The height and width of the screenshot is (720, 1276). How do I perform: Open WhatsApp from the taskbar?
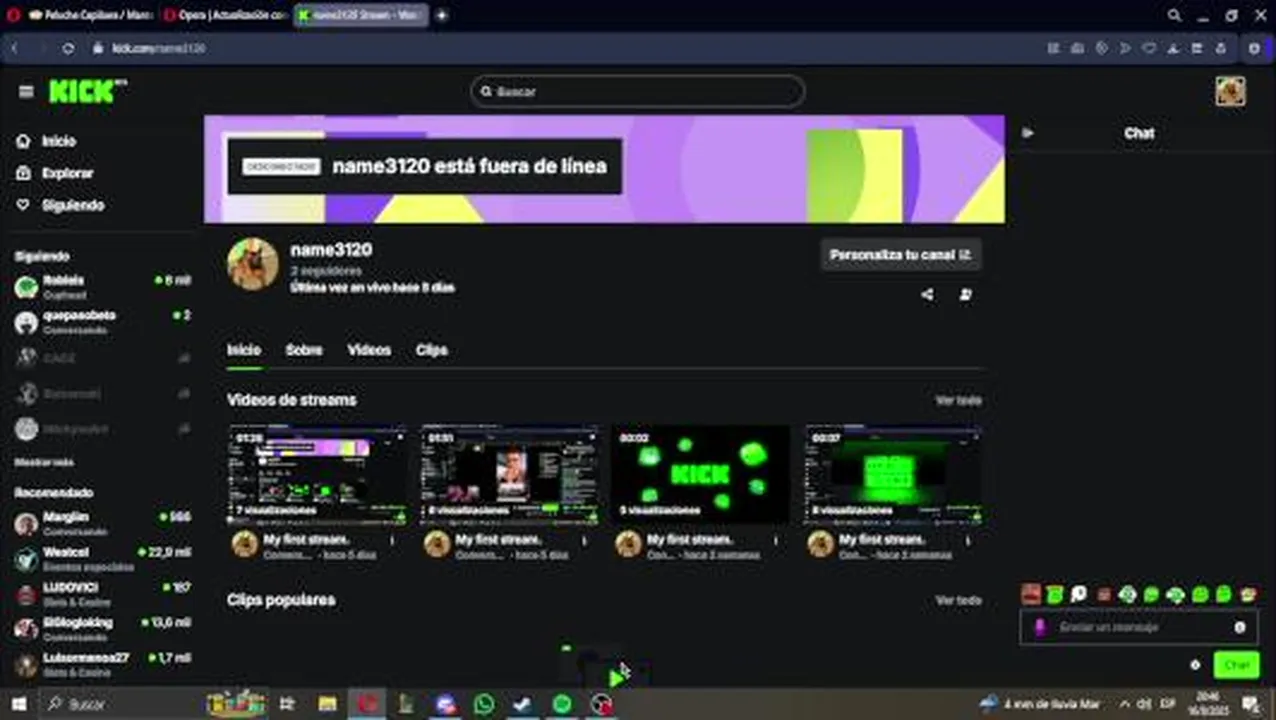[x=484, y=704]
